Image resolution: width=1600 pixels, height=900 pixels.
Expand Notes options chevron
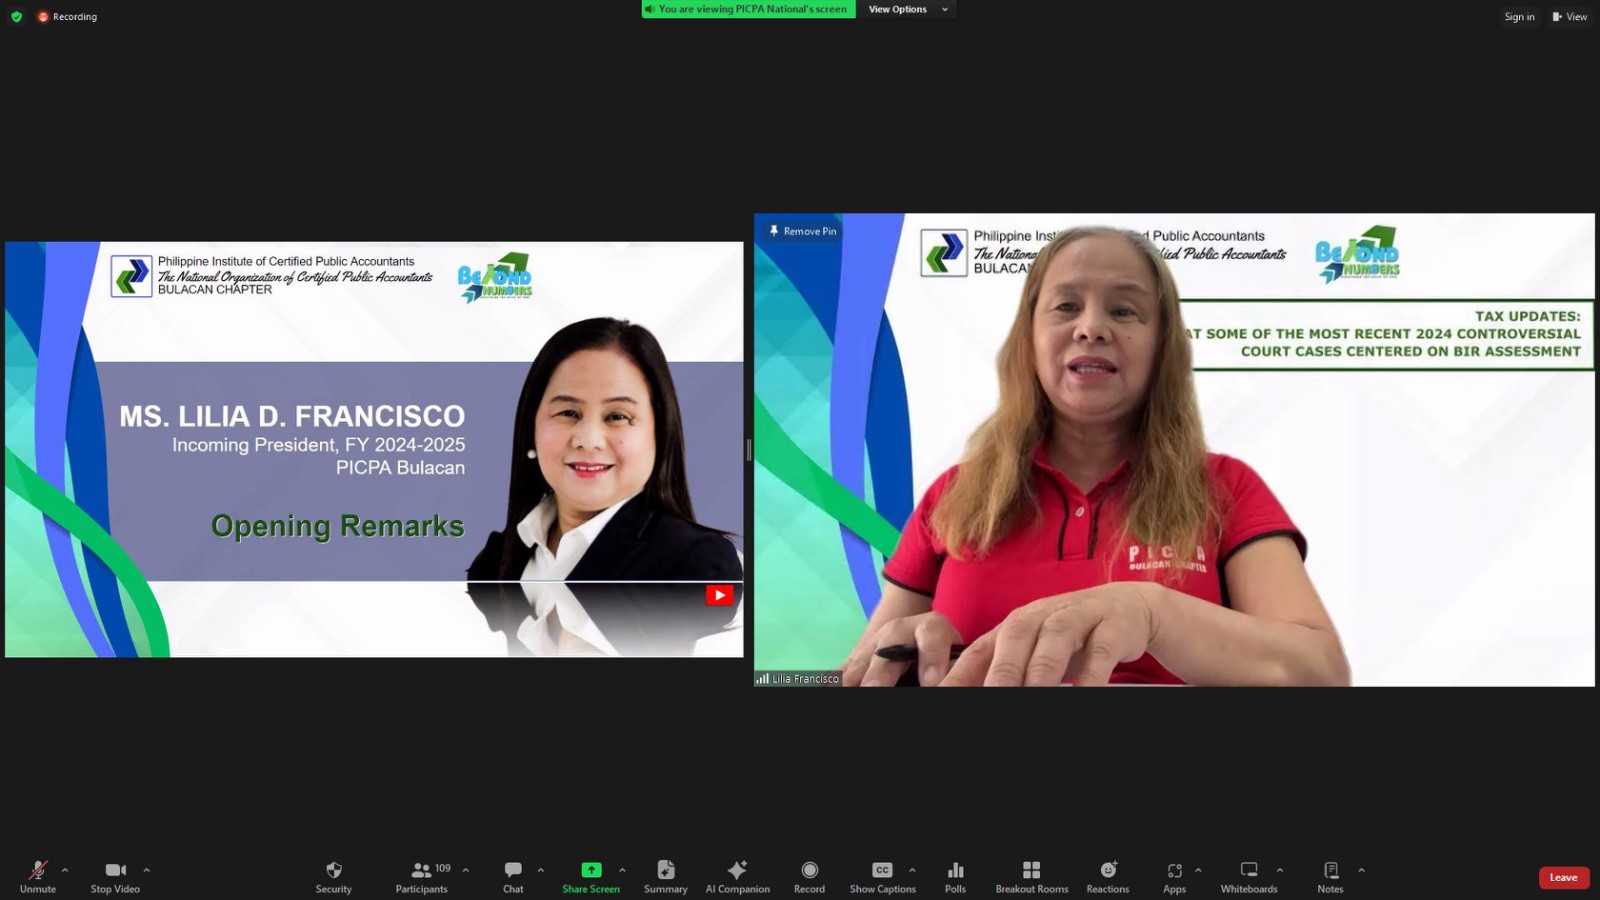[x=1361, y=870]
